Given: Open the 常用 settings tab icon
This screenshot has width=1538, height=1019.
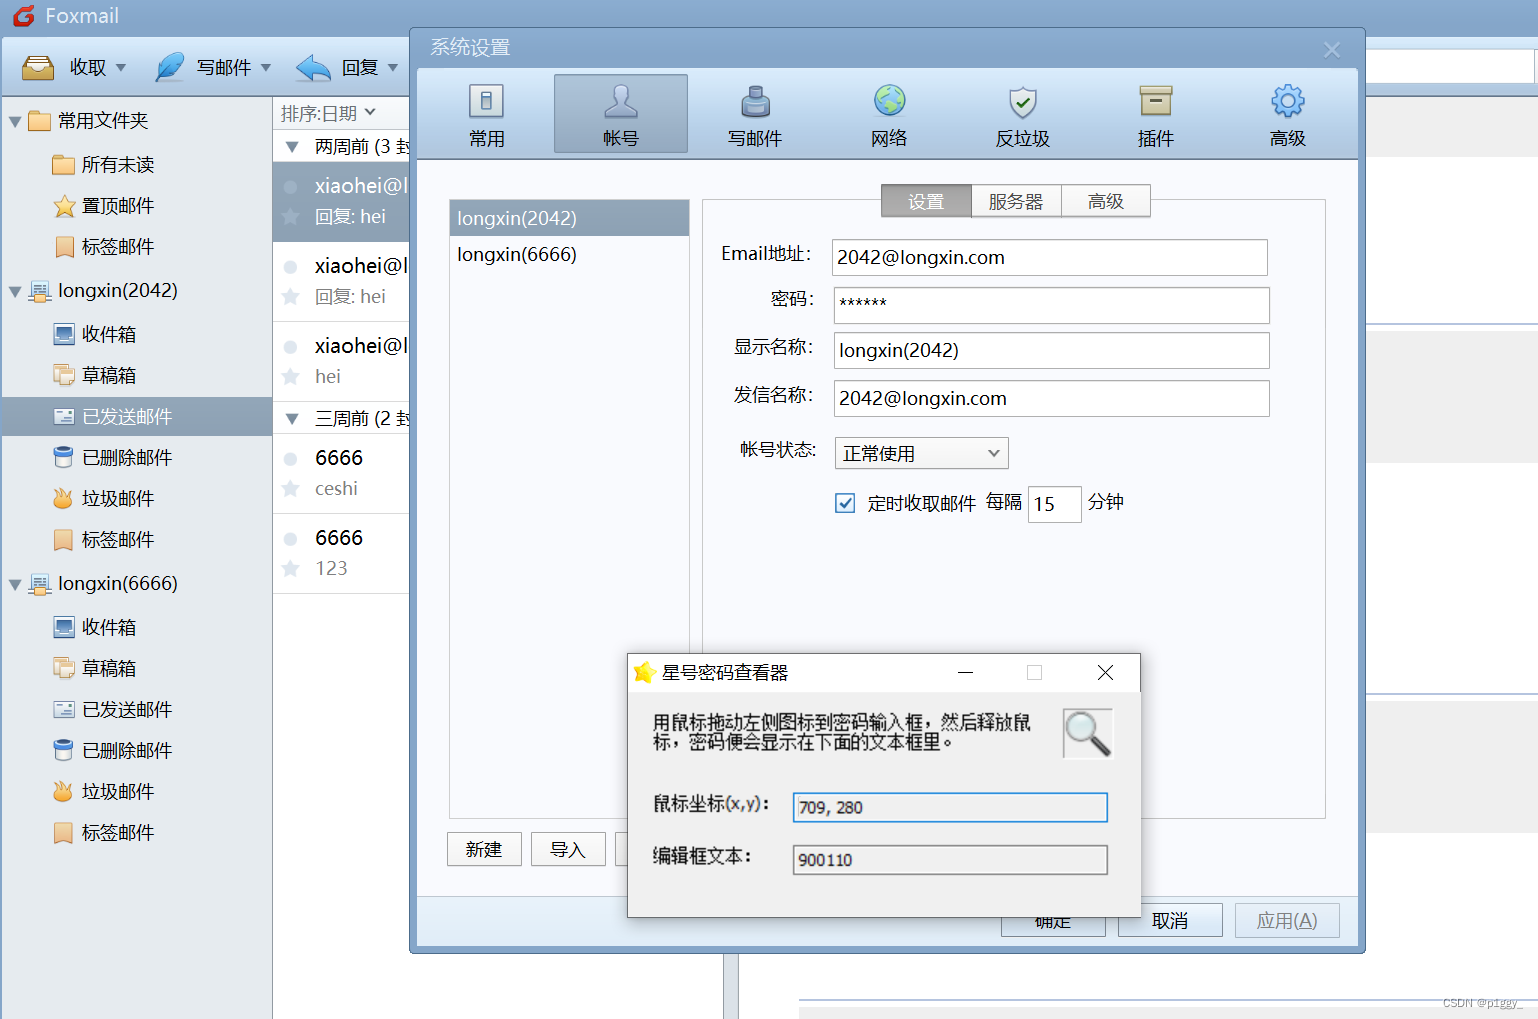Looking at the screenshot, I should click(486, 102).
